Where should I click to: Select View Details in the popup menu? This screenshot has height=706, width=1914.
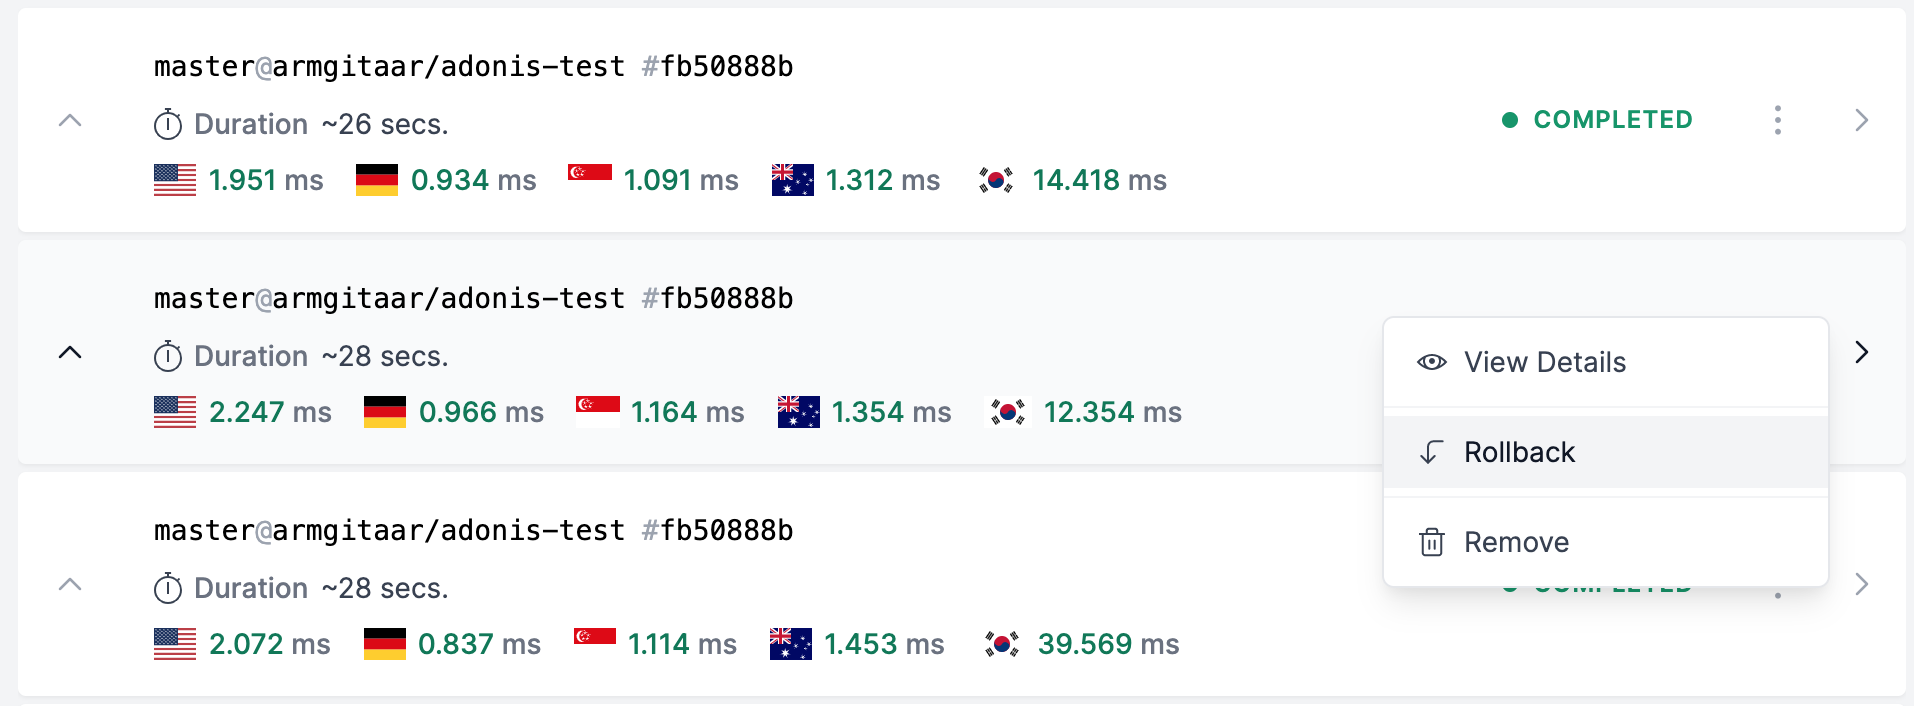pos(1606,362)
